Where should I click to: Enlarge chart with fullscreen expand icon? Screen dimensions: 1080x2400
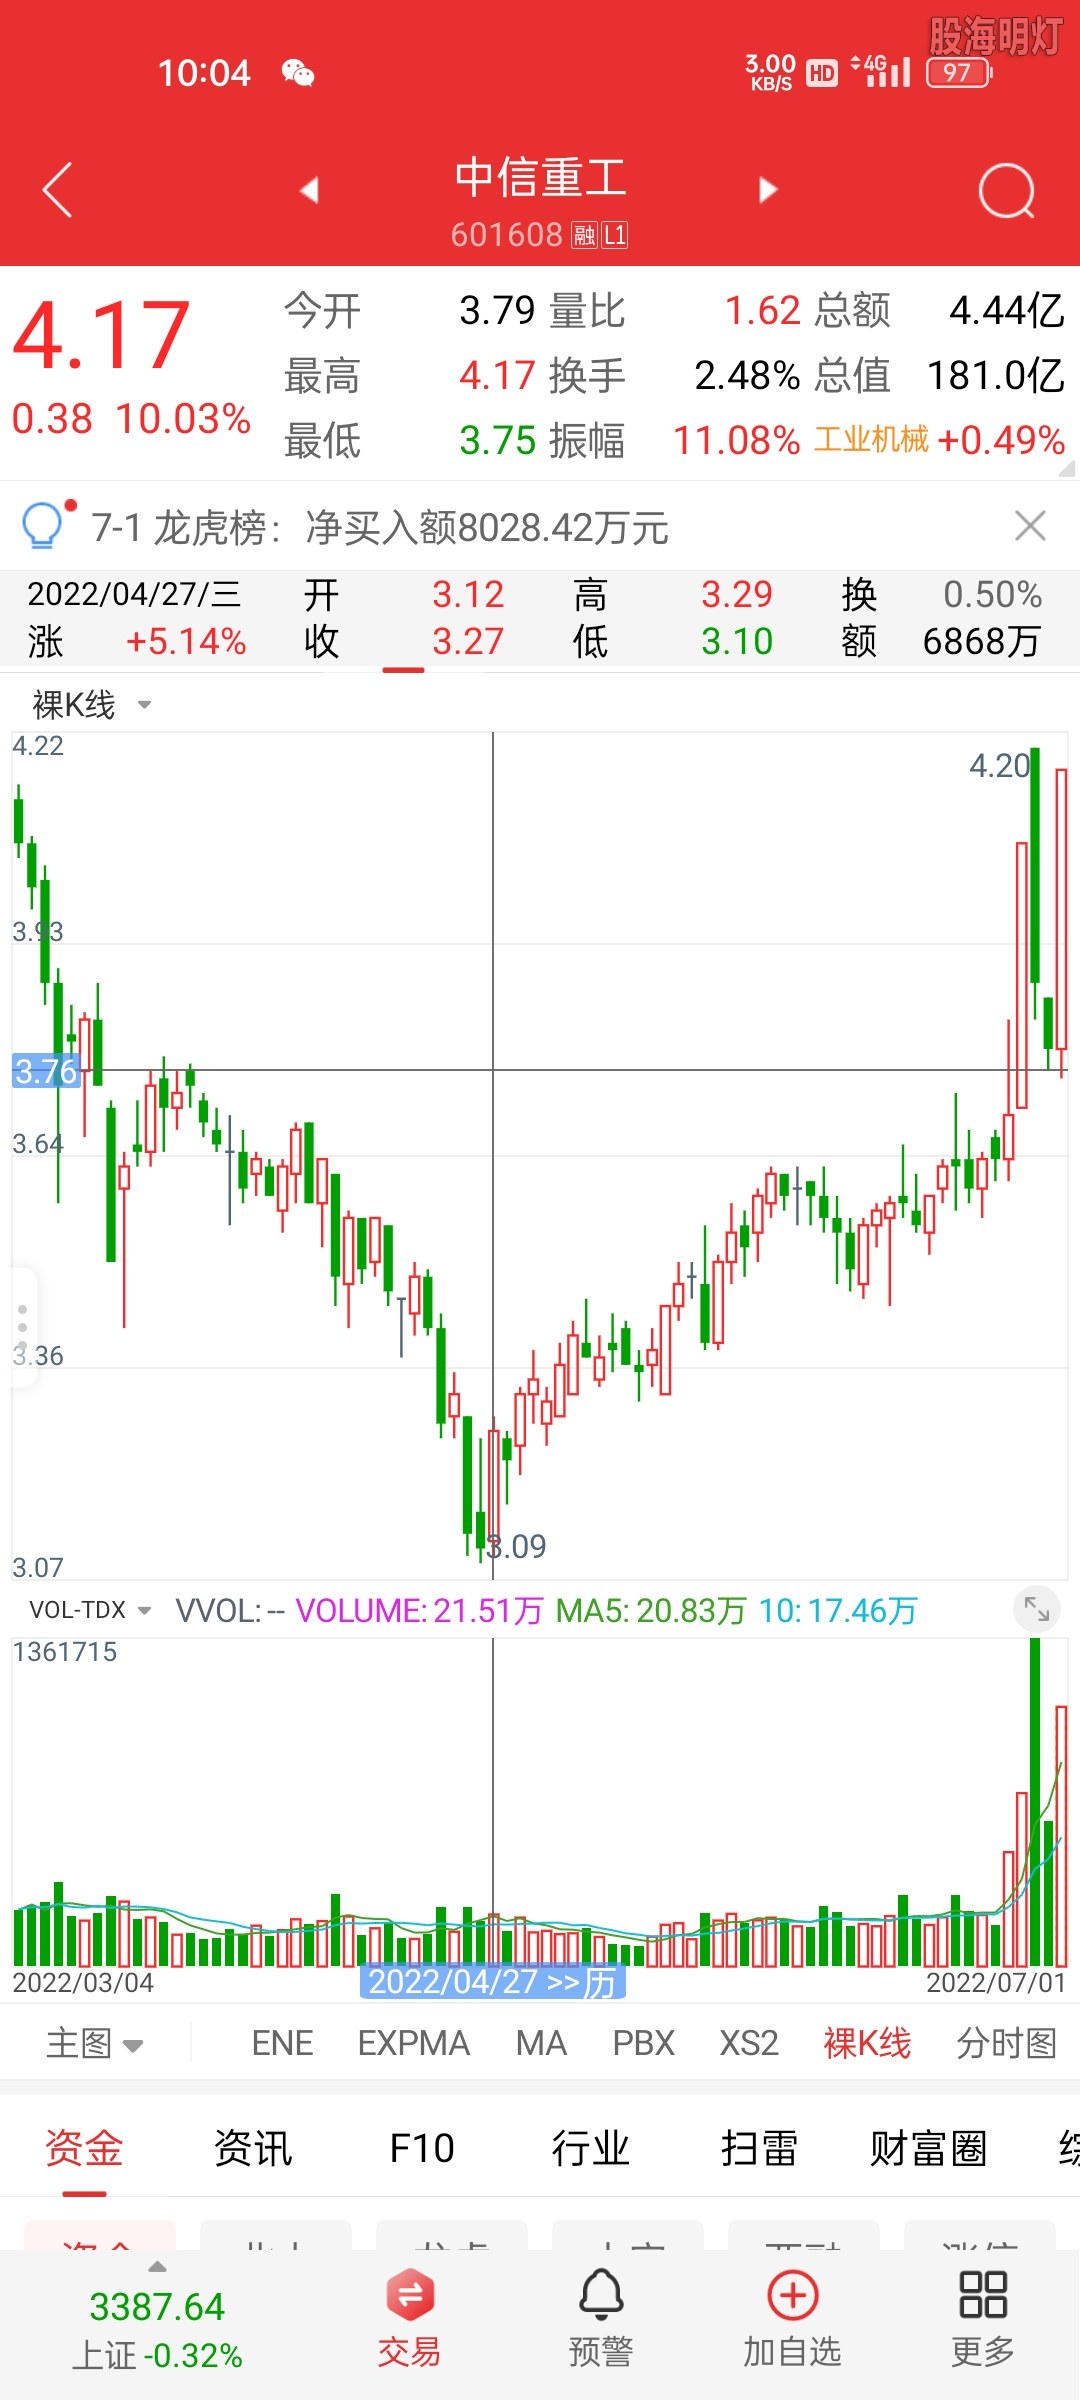click(x=1037, y=1609)
